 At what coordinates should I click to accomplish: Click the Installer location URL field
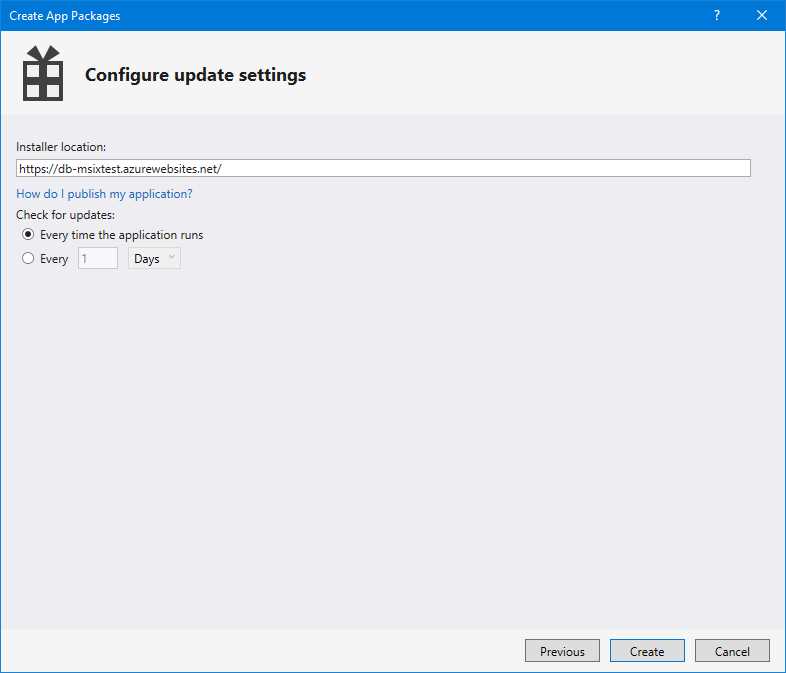pyautogui.click(x=383, y=168)
